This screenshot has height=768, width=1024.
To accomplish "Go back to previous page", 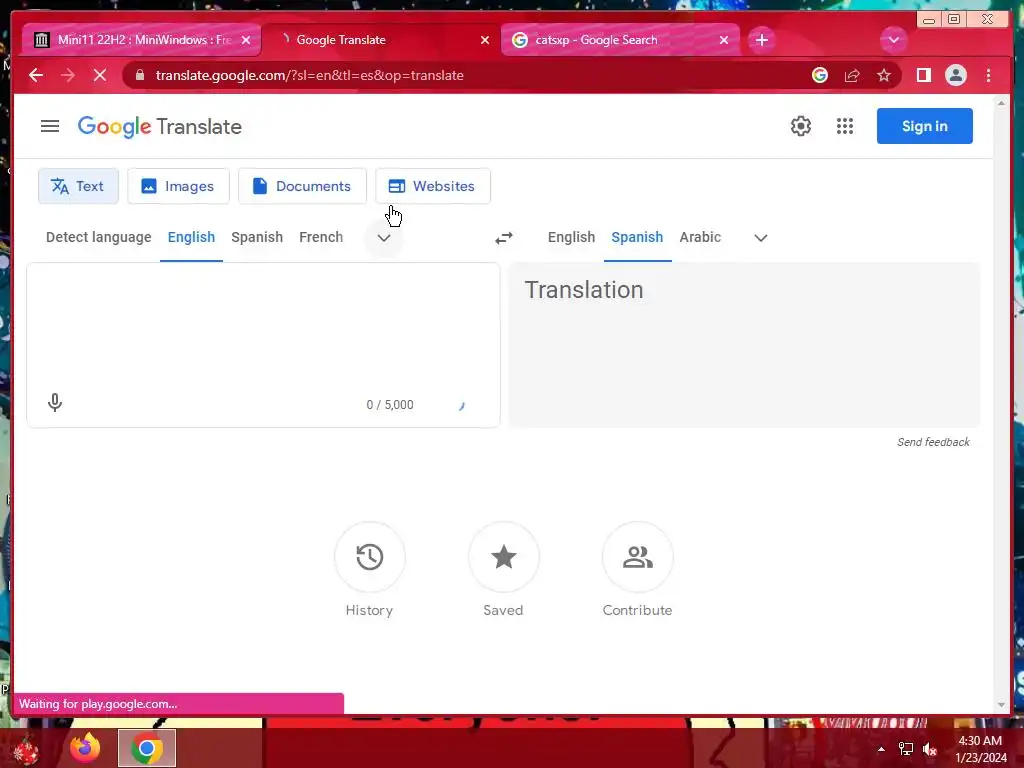I will coord(36,75).
